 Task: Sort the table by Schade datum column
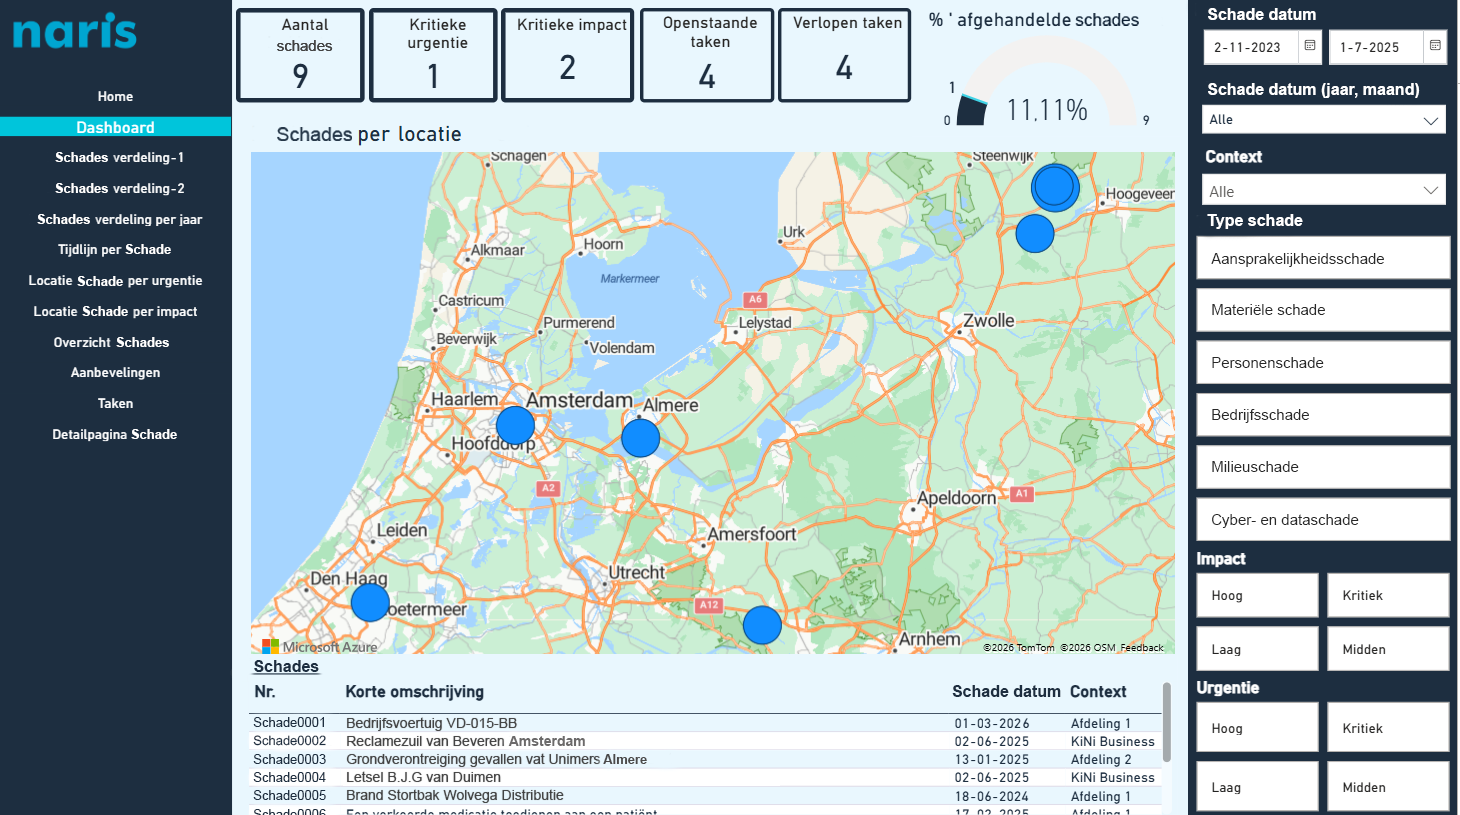[1005, 691]
